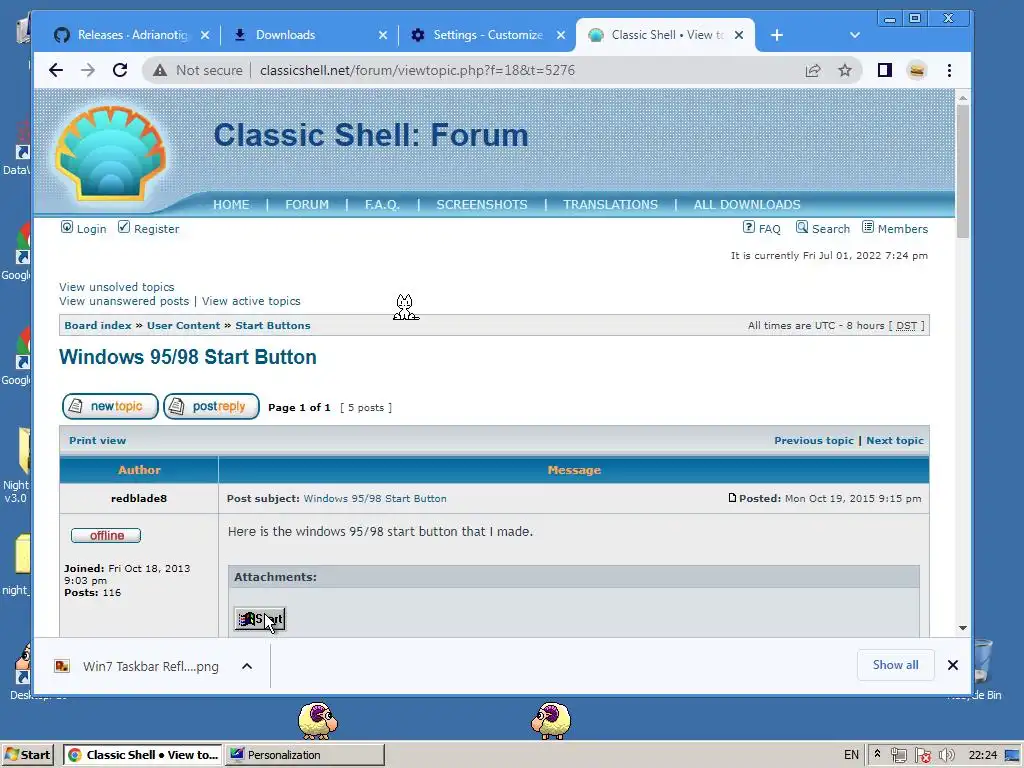Click the small post icon beside Posted
Screen dimensions: 1024x768
pos(732,498)
